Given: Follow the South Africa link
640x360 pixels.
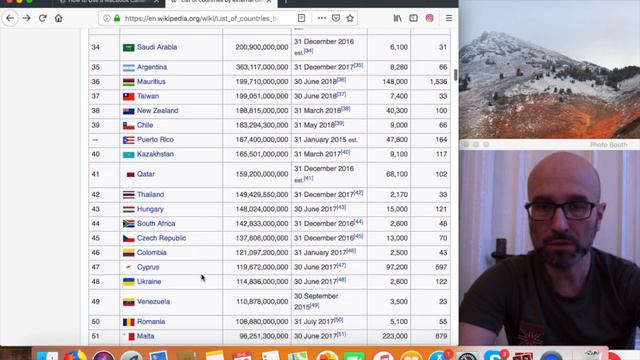Looking at the screenshot, I should pos(156,223).
